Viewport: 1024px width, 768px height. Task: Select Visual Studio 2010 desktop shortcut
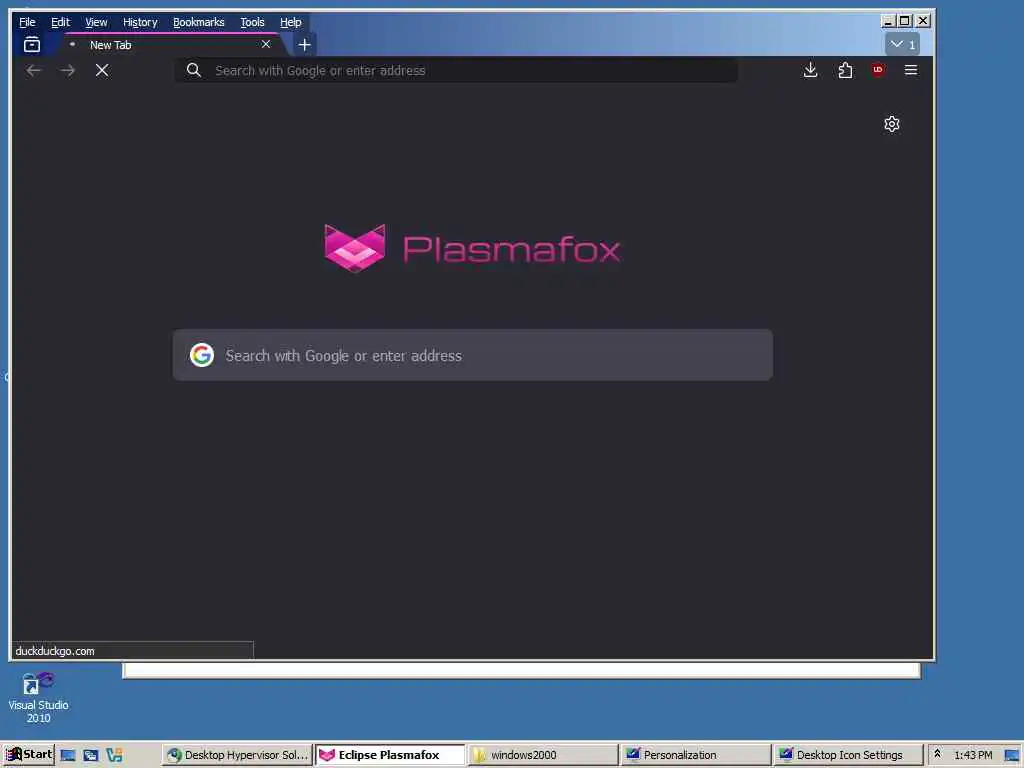(x=38, y=697)
